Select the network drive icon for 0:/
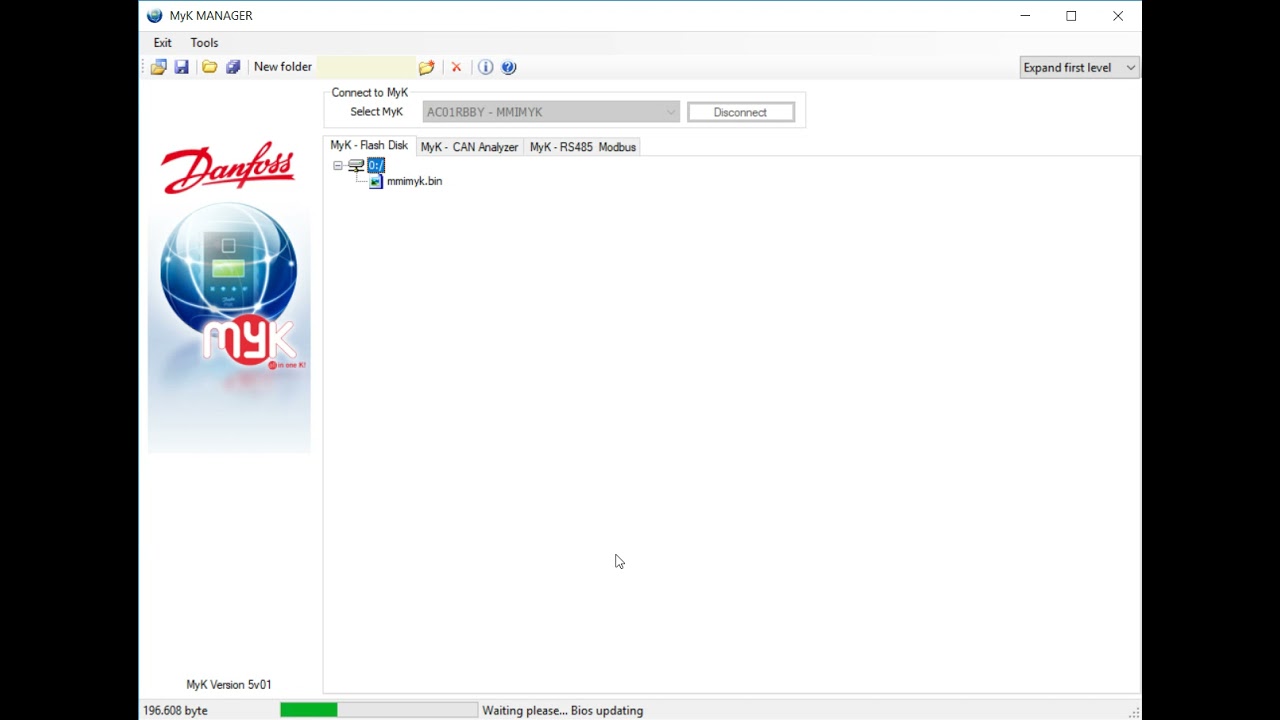This screenshot has width=1280, height=720. (356, 165)
